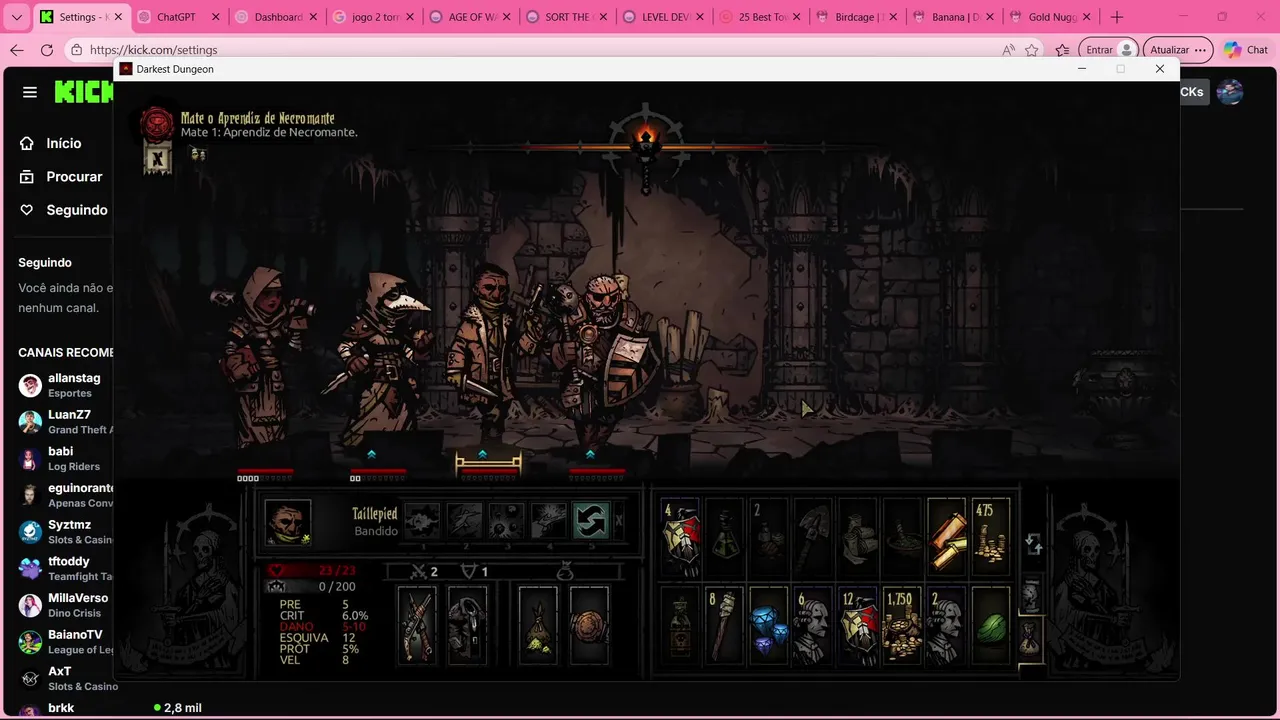Click the Entrar profile button

pos(1110,50)
